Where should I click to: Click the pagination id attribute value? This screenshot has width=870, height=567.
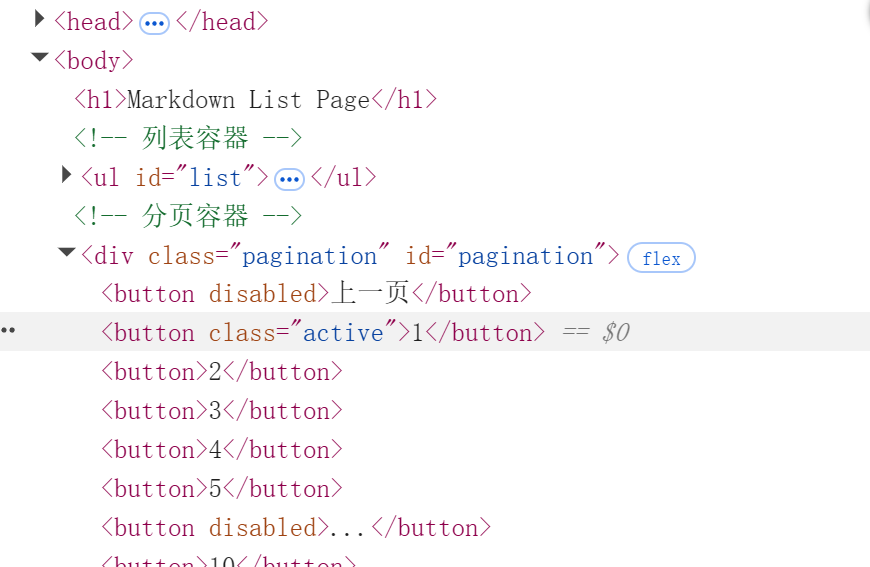point(526,256)
